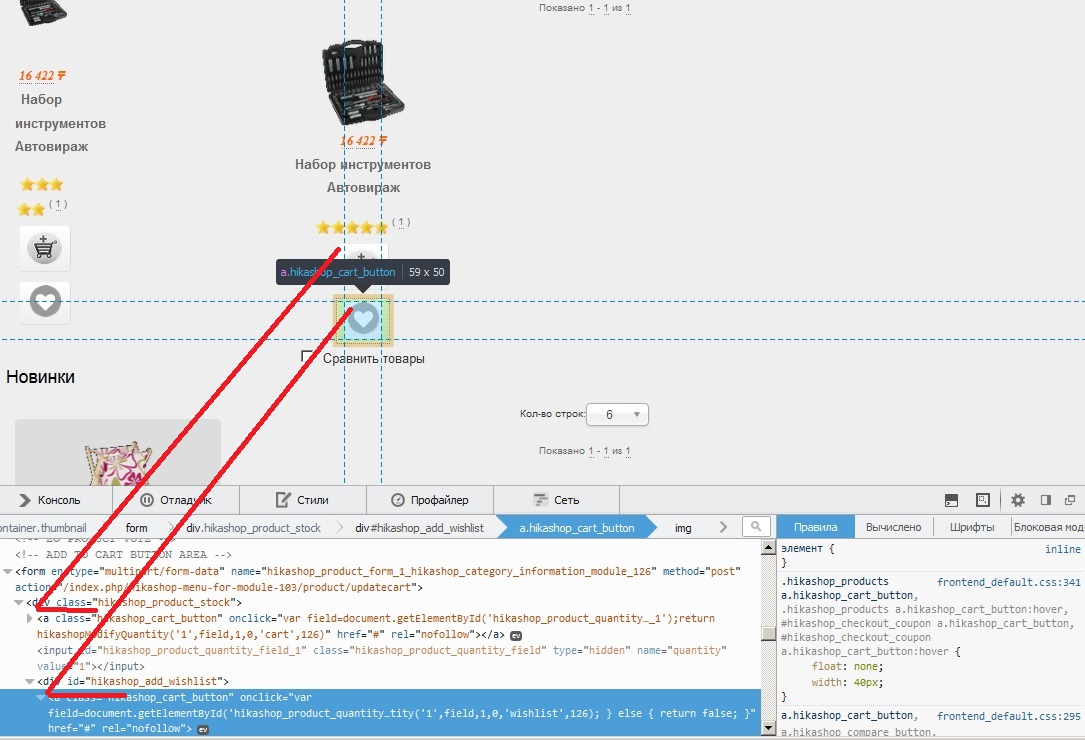Click the left product's wishlist heart icon
1085x740 pixels.
click(x=45, y=302)
